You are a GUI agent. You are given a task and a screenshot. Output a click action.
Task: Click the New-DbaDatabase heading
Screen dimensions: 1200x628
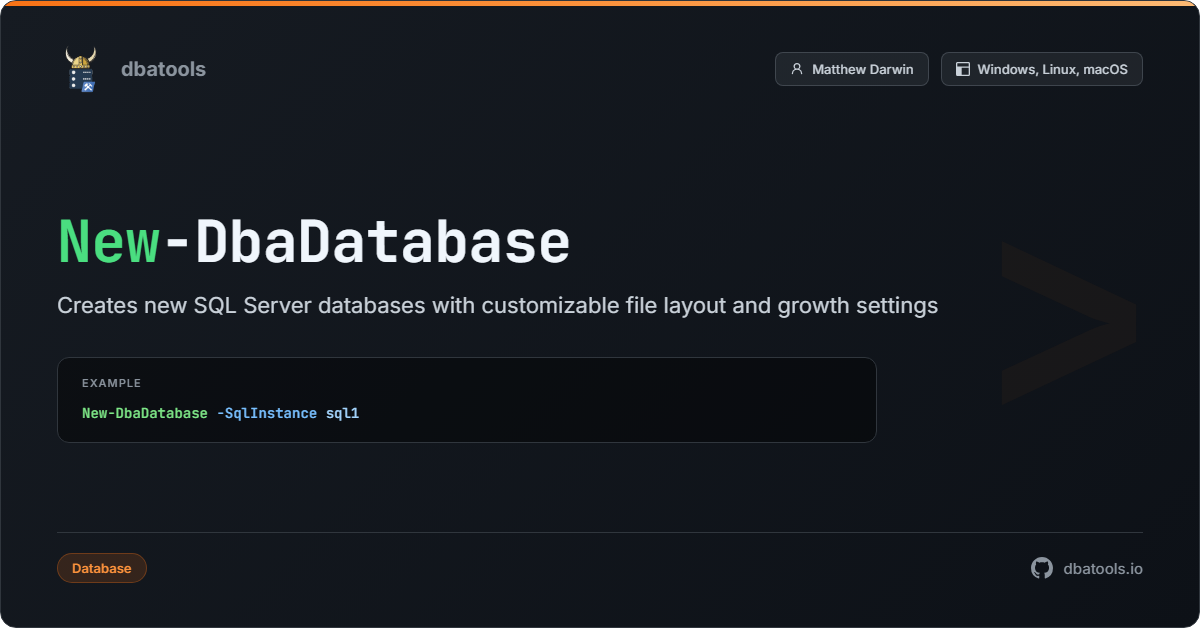(313, 242)
